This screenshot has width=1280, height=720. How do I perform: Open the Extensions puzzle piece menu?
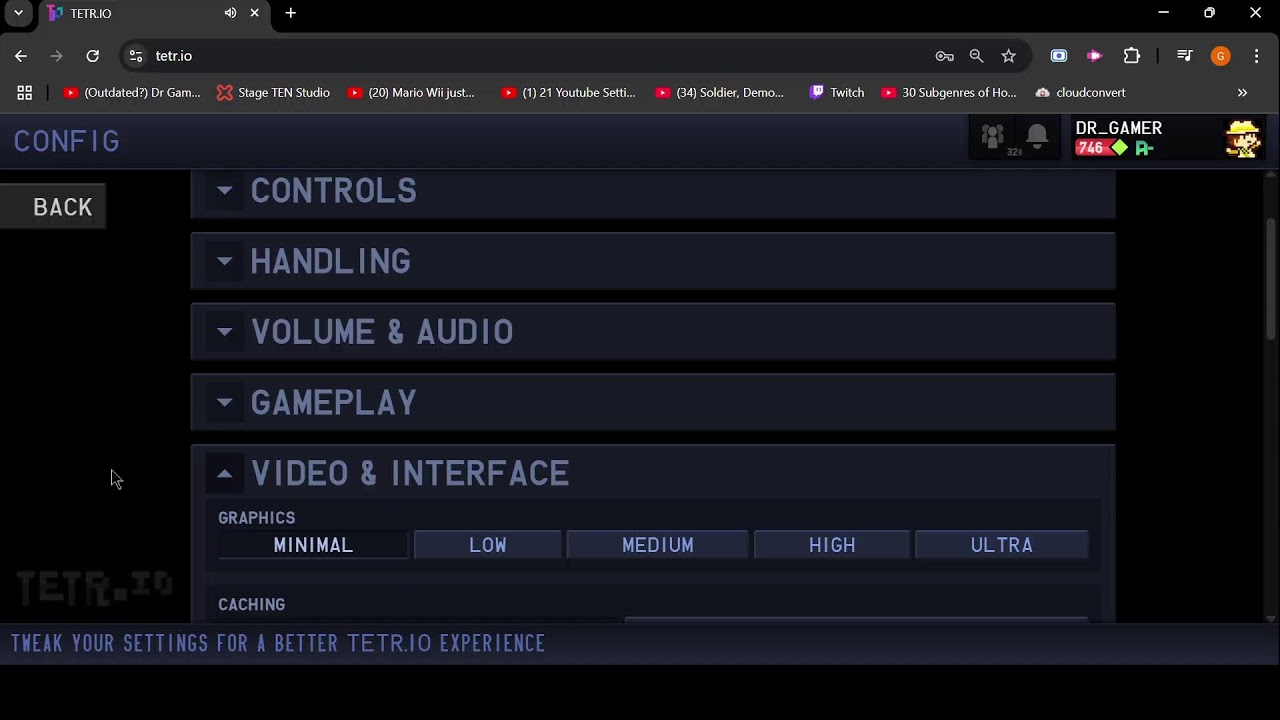point(1132,56)
